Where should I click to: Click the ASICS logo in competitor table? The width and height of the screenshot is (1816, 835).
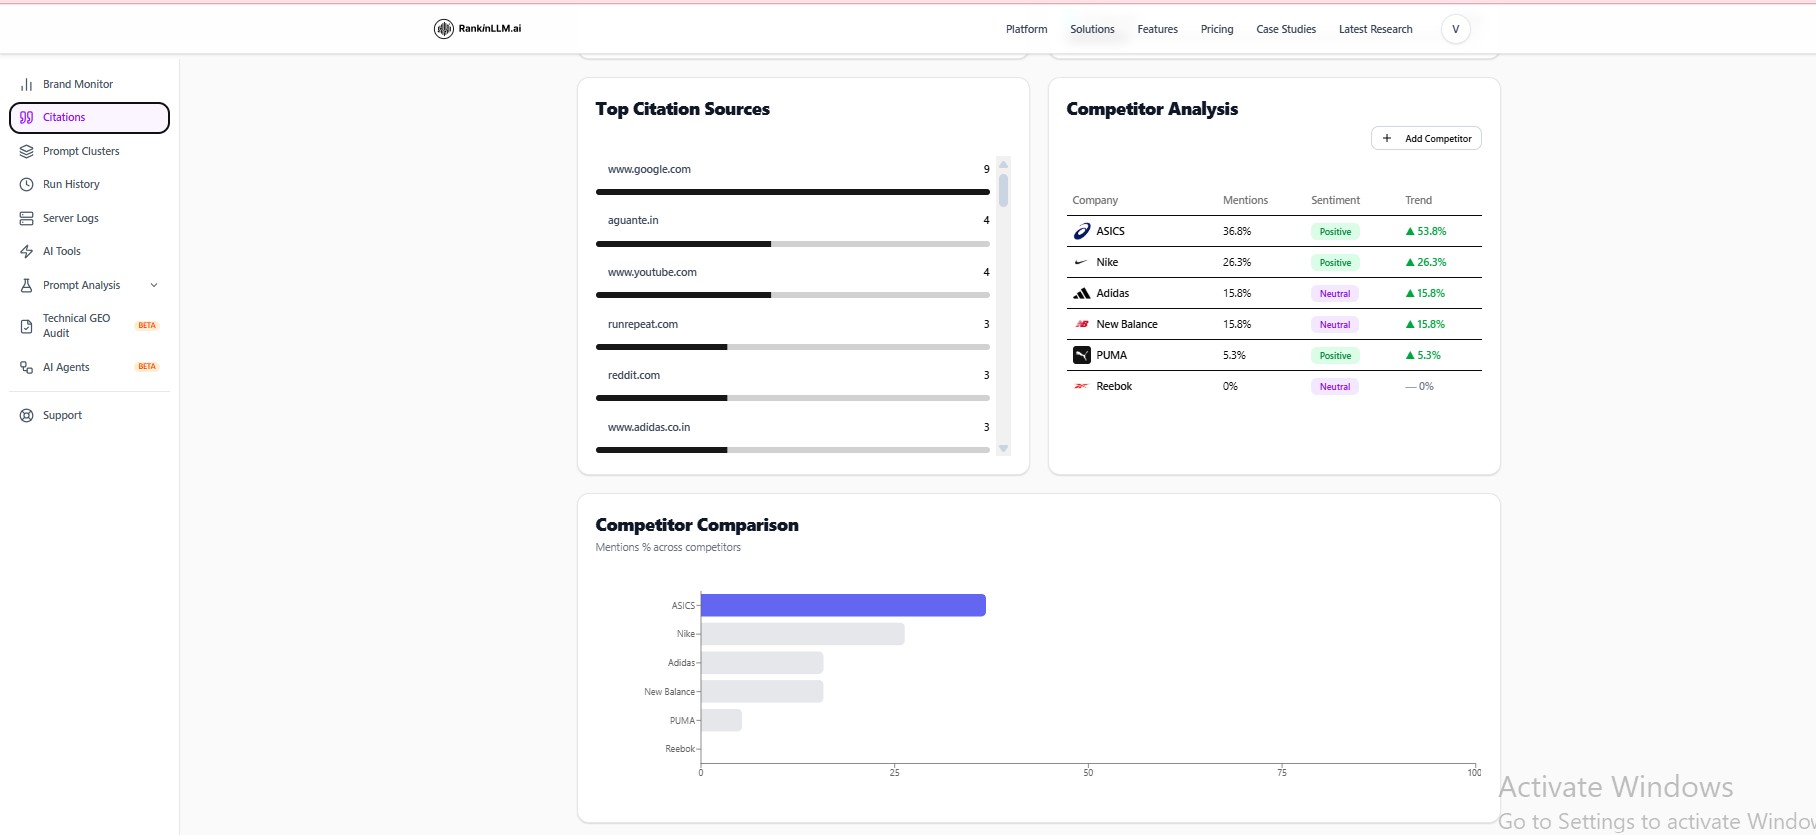pos(1082,232)
